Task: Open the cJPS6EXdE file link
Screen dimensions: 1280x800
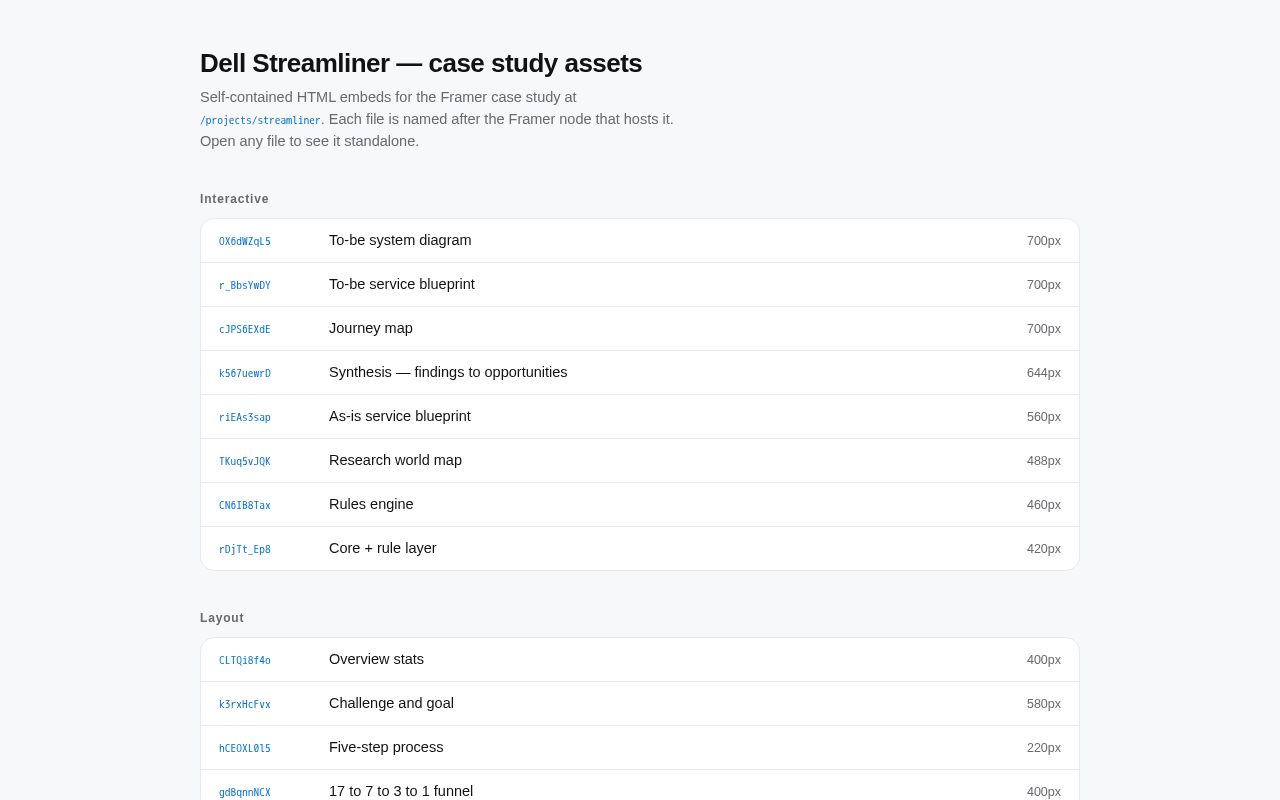Action: coord(245,329)
